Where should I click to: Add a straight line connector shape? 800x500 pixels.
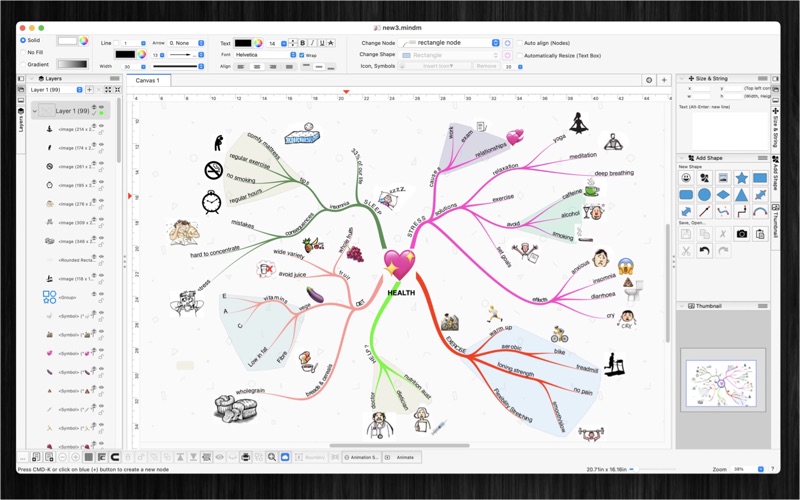pyautogui.click(x=705, y=211)
